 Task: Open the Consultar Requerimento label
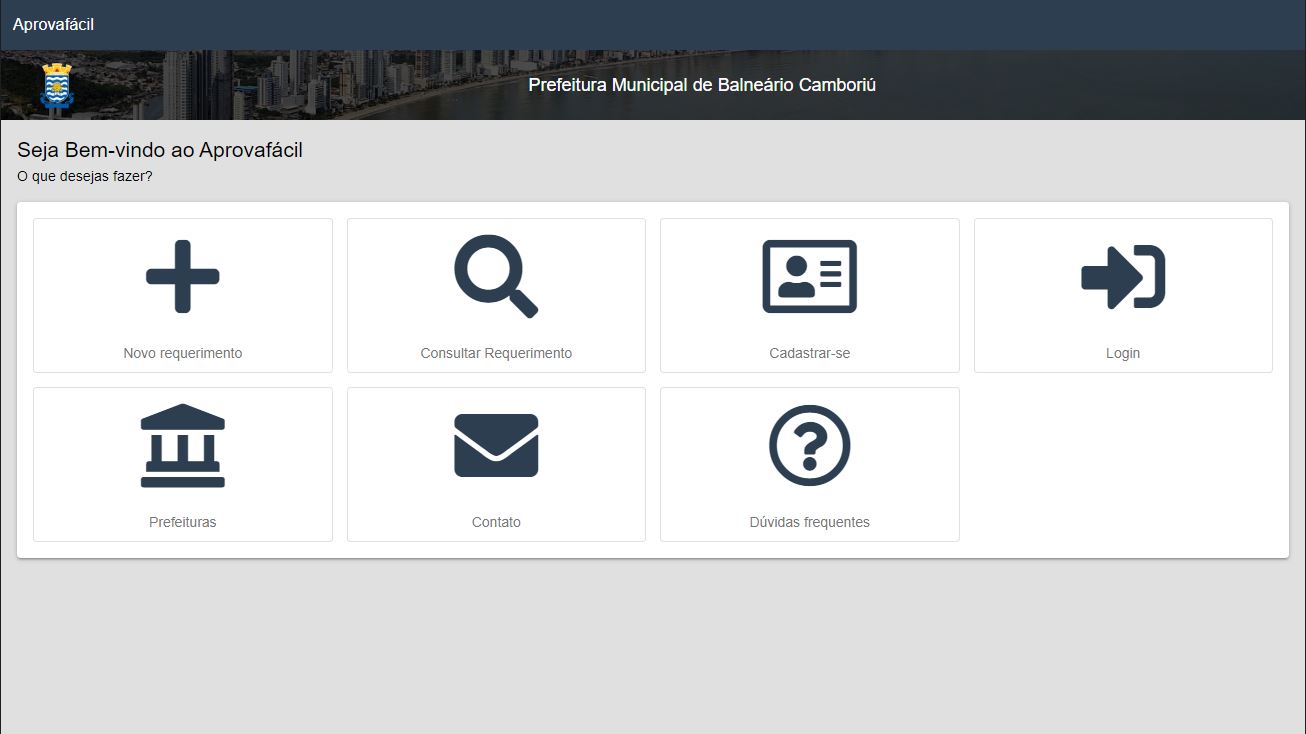tap(496, 353)
